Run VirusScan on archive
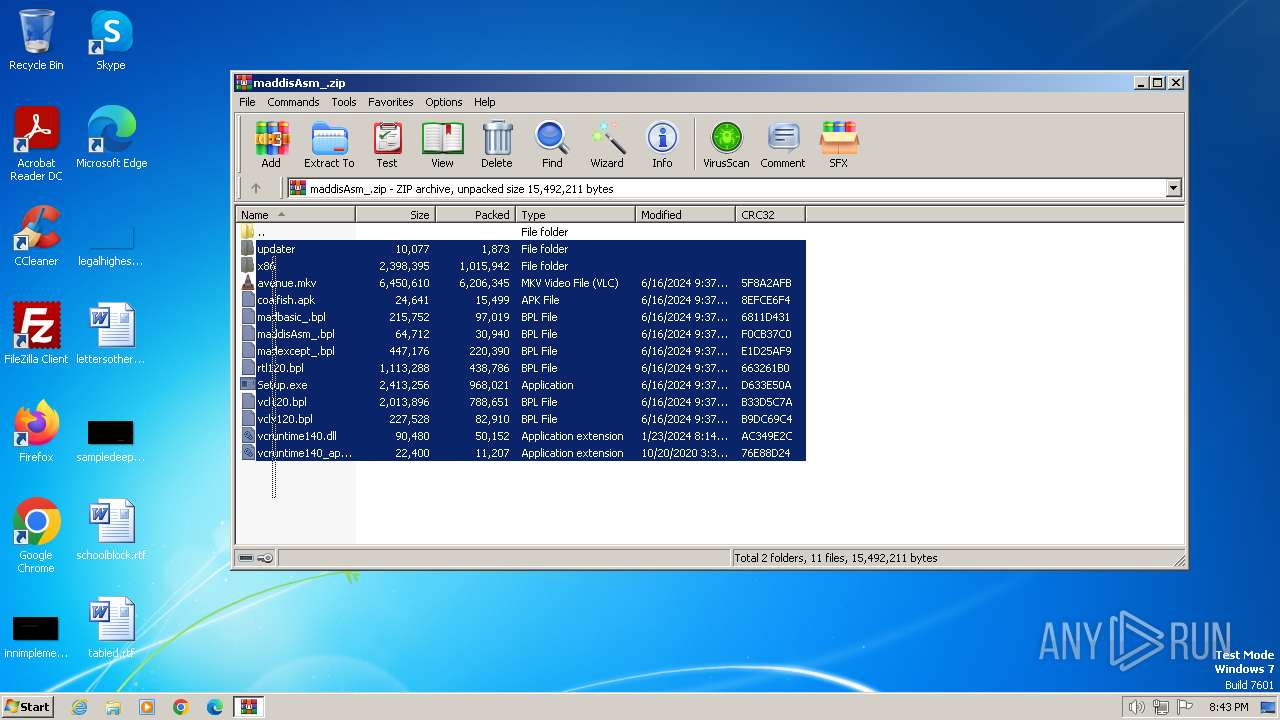The width and height of the screenshot is (1280, 720). 726,145
